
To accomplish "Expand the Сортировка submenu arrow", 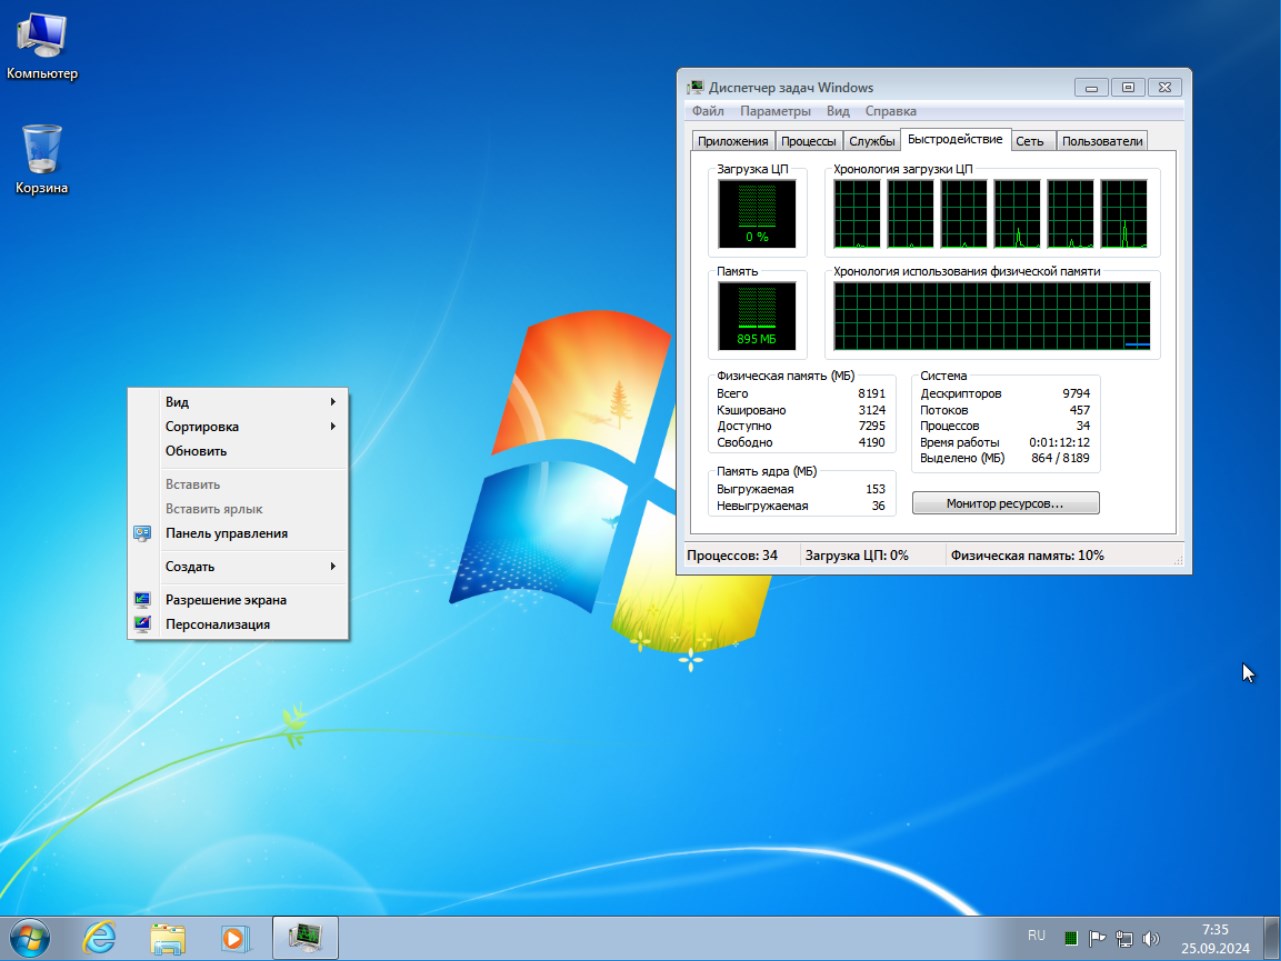I will pyautogui.click(x=333, y=426).
